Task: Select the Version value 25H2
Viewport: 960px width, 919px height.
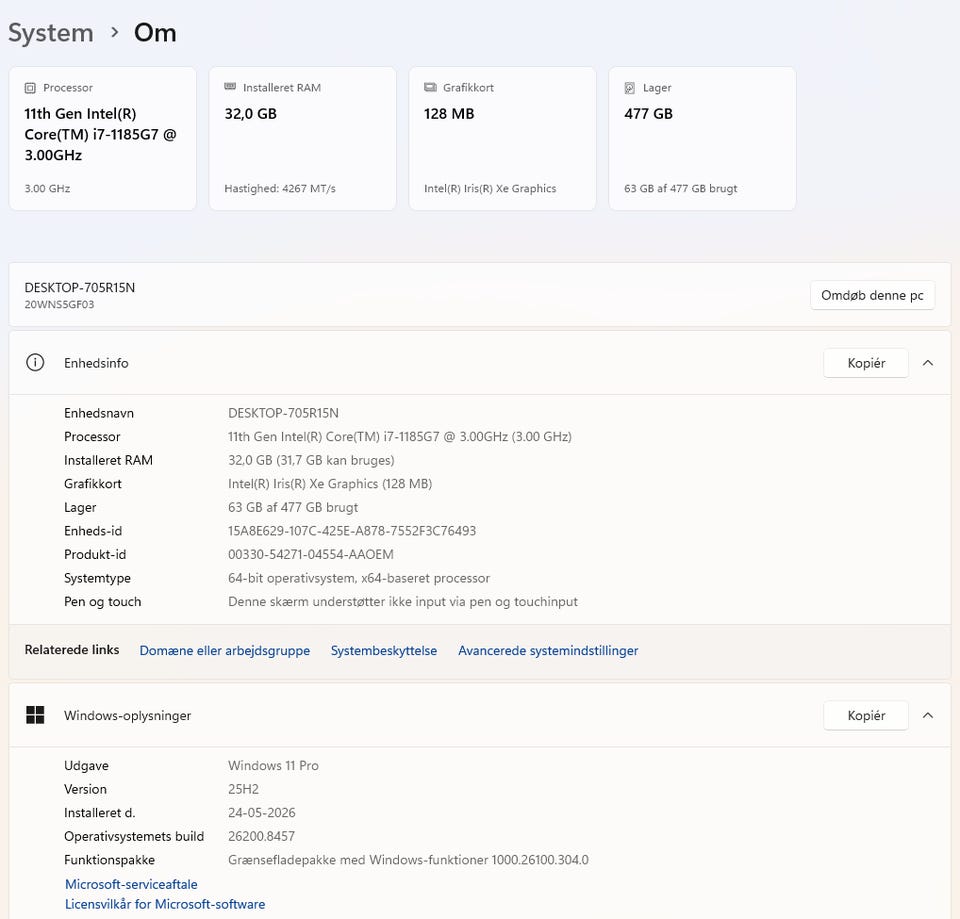Action: 243,789
